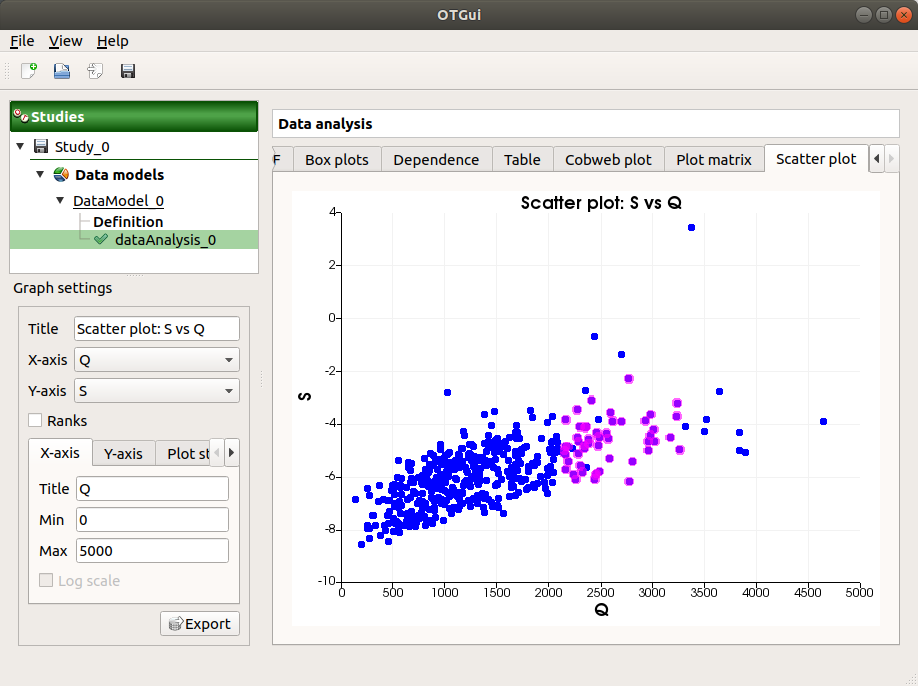
Task: Collapse the DataModel_0 tree branch
Action: [x=60, y=200]
